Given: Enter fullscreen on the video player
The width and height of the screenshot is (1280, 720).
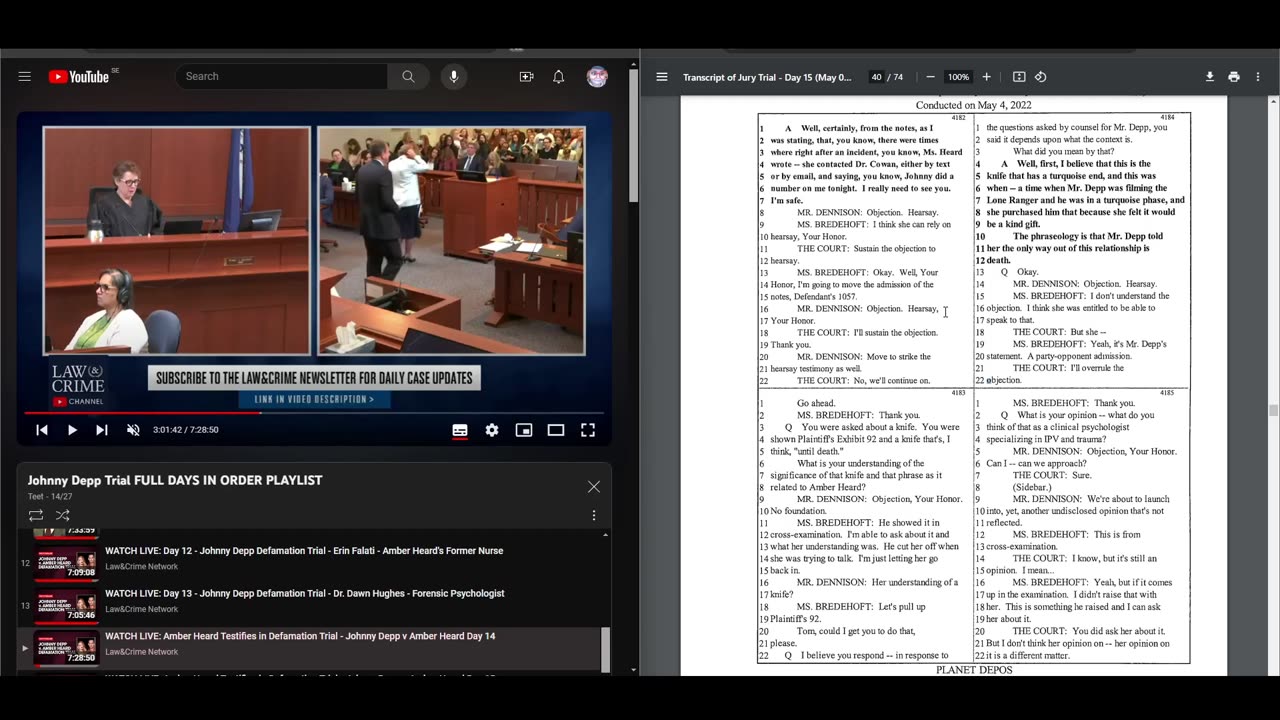Looking at the screenshot, I should pyautogui.click(x=588, y=430).
